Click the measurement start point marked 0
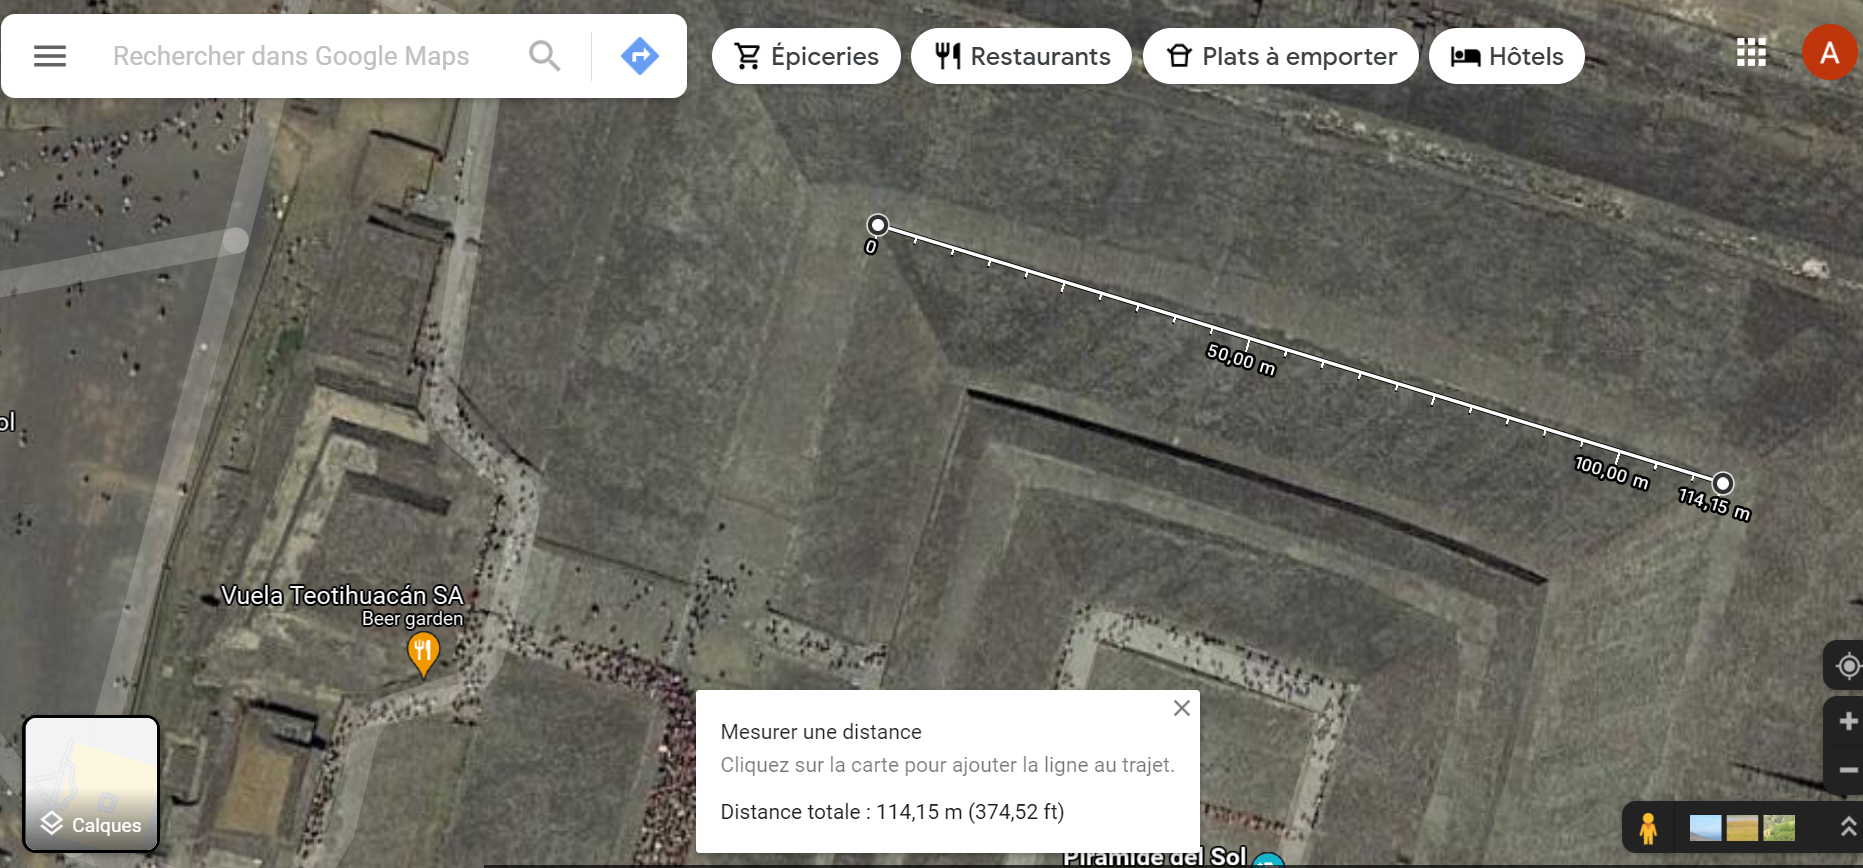 click(877, 224)
